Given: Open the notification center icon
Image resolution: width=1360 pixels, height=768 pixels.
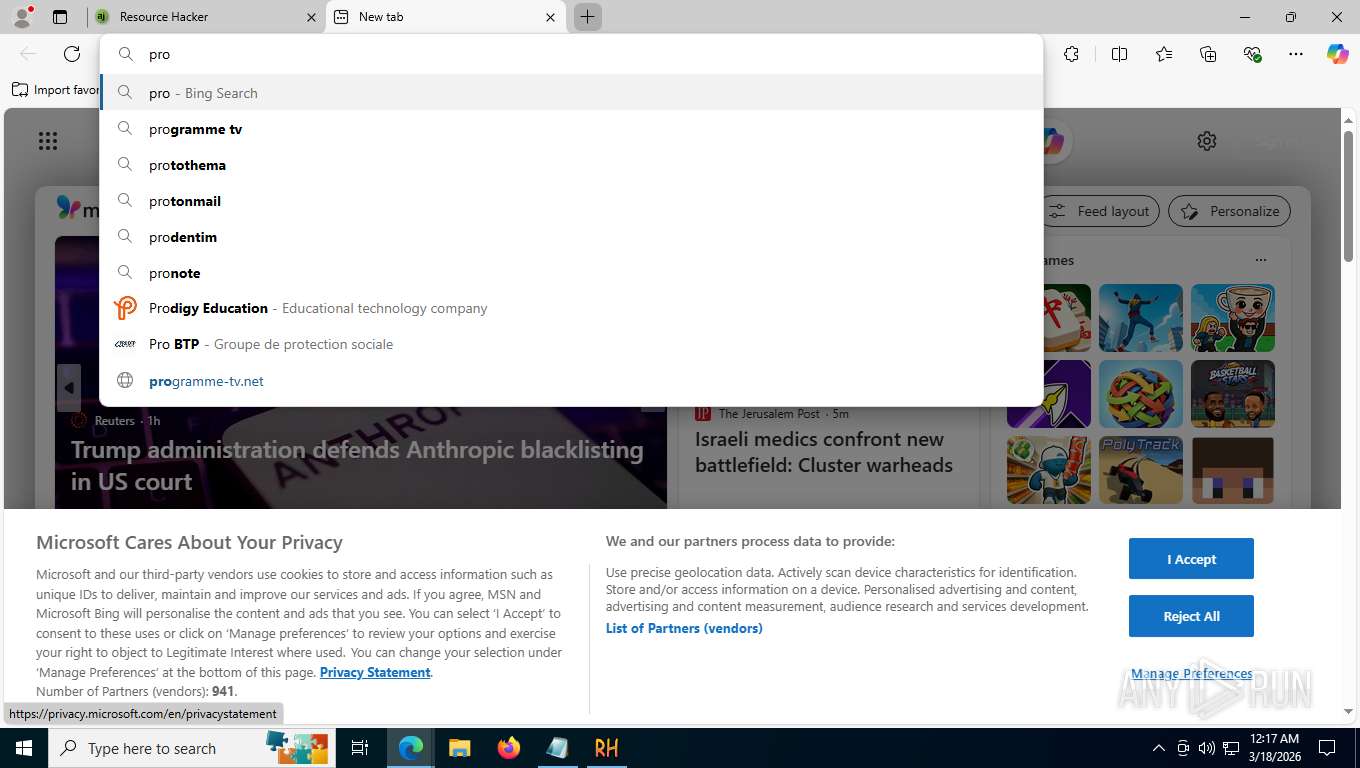Looking at the screenshot, I should 1327,748.
